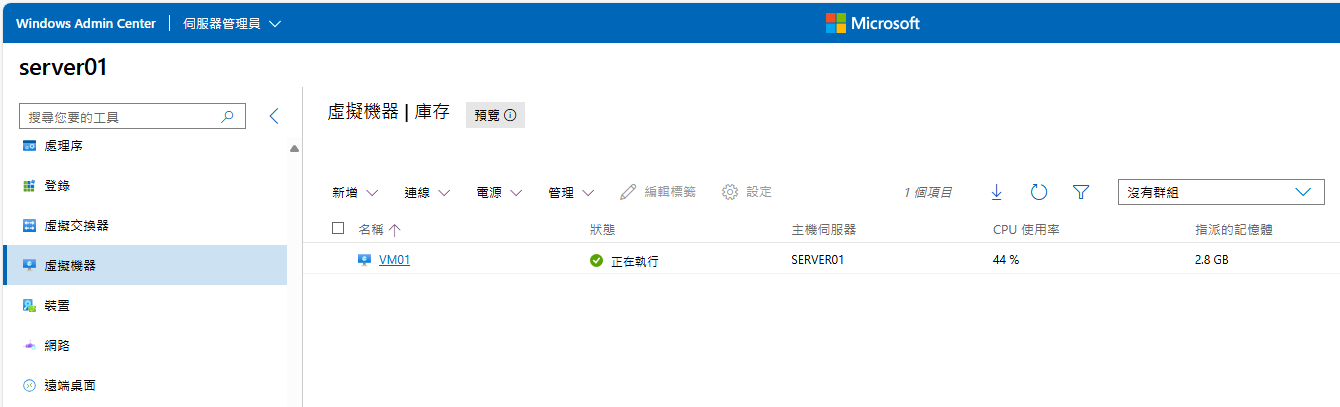Open the 連線 dropdown
Image resolution: width=1340 pixels, height=407 pixels.
428,192
